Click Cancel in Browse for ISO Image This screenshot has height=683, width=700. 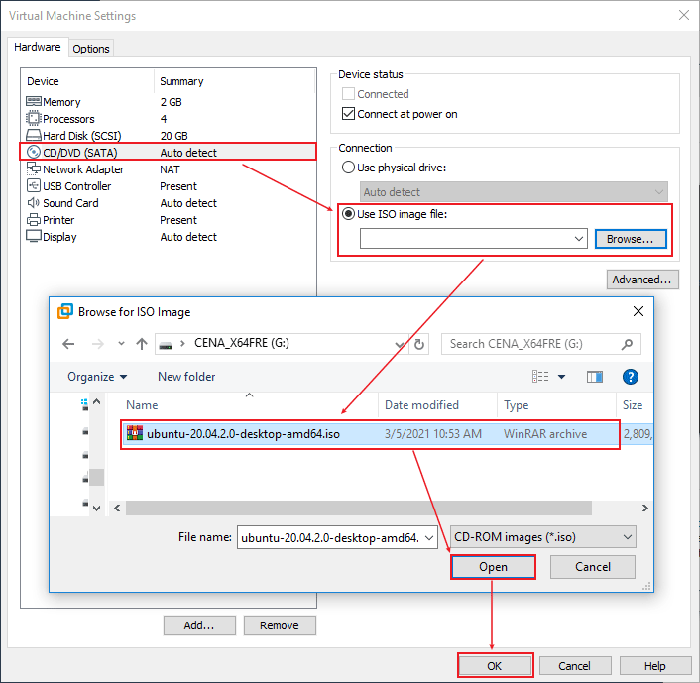click(592, 567)
